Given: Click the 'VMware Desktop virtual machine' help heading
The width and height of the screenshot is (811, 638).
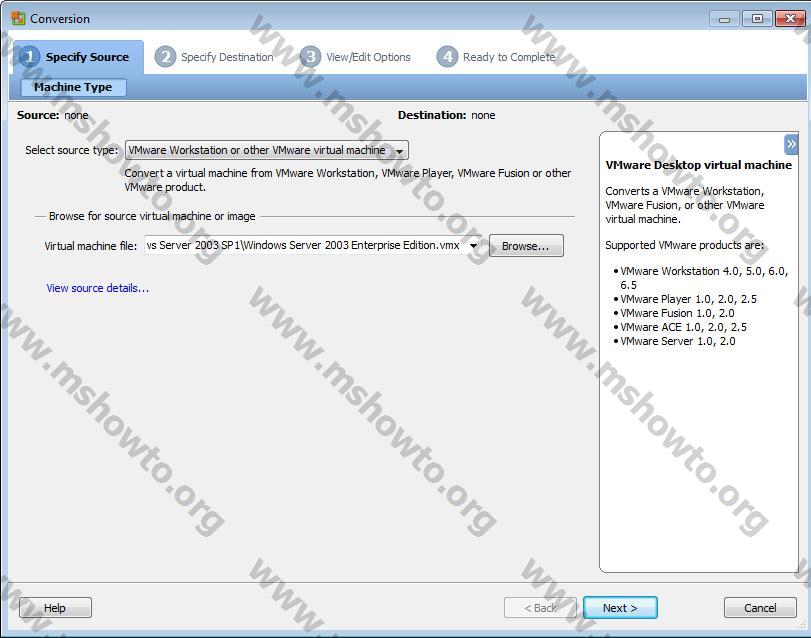Looking at the screenshot, I should tap(698, 165).
